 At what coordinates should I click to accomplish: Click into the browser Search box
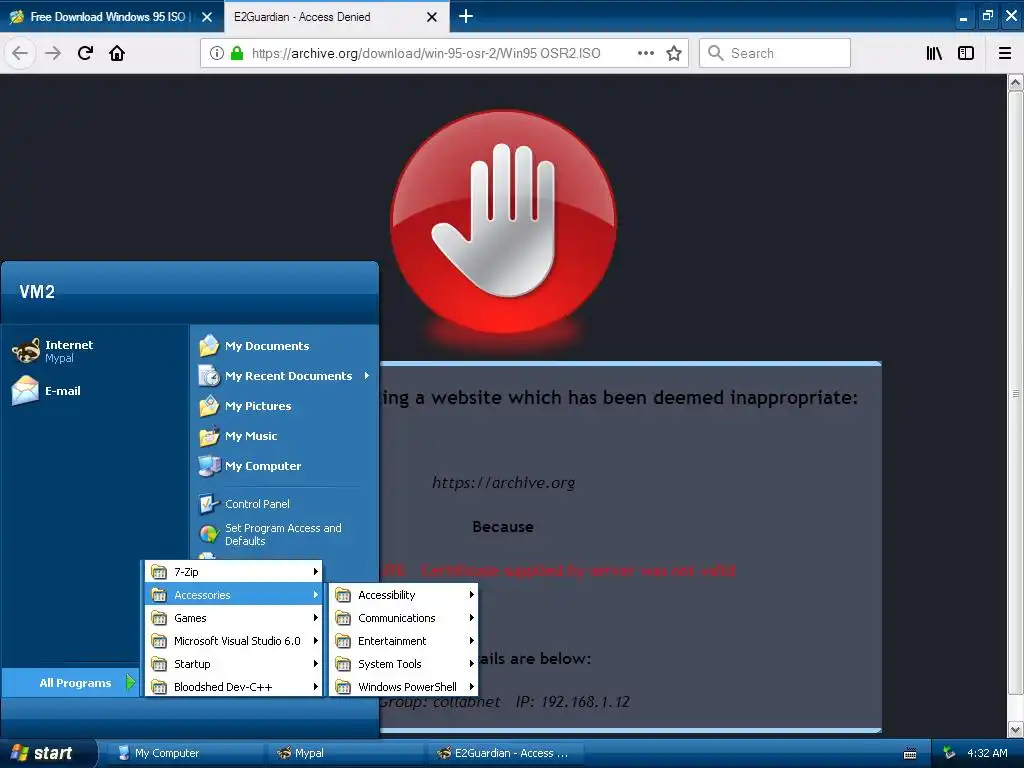tap(775, 53)
